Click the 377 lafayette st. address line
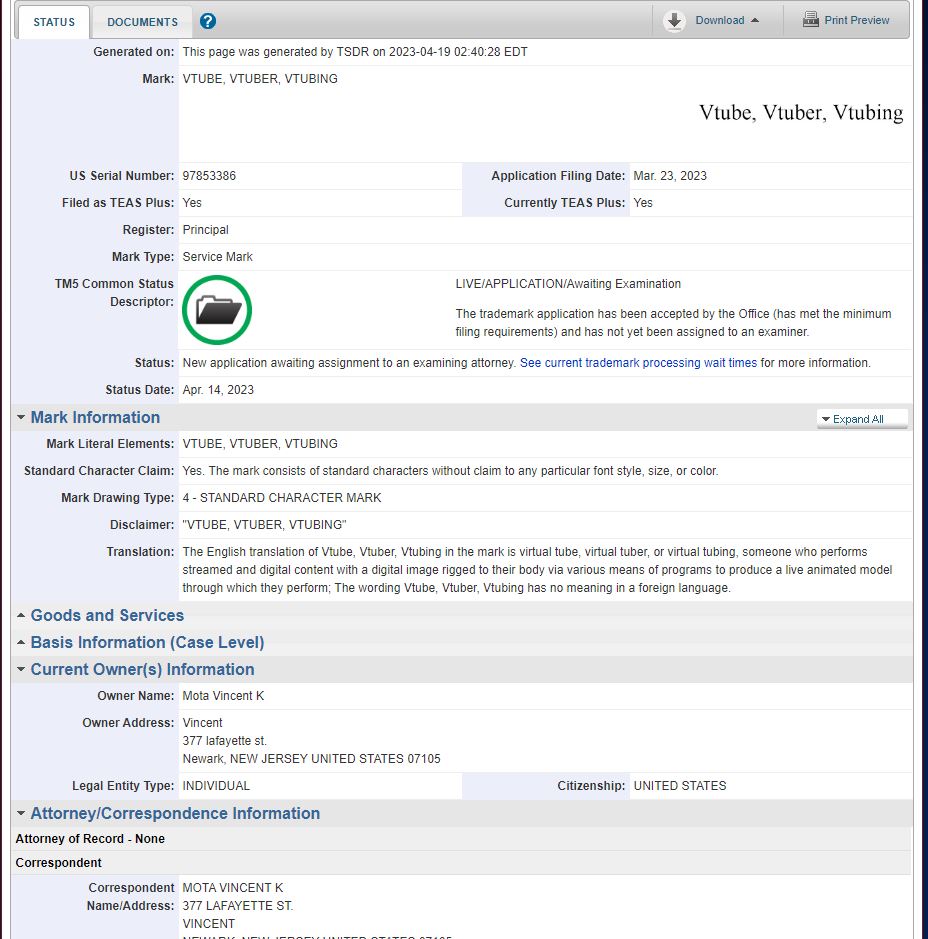The width and height of the screenshot is (928, 939). 225,741
